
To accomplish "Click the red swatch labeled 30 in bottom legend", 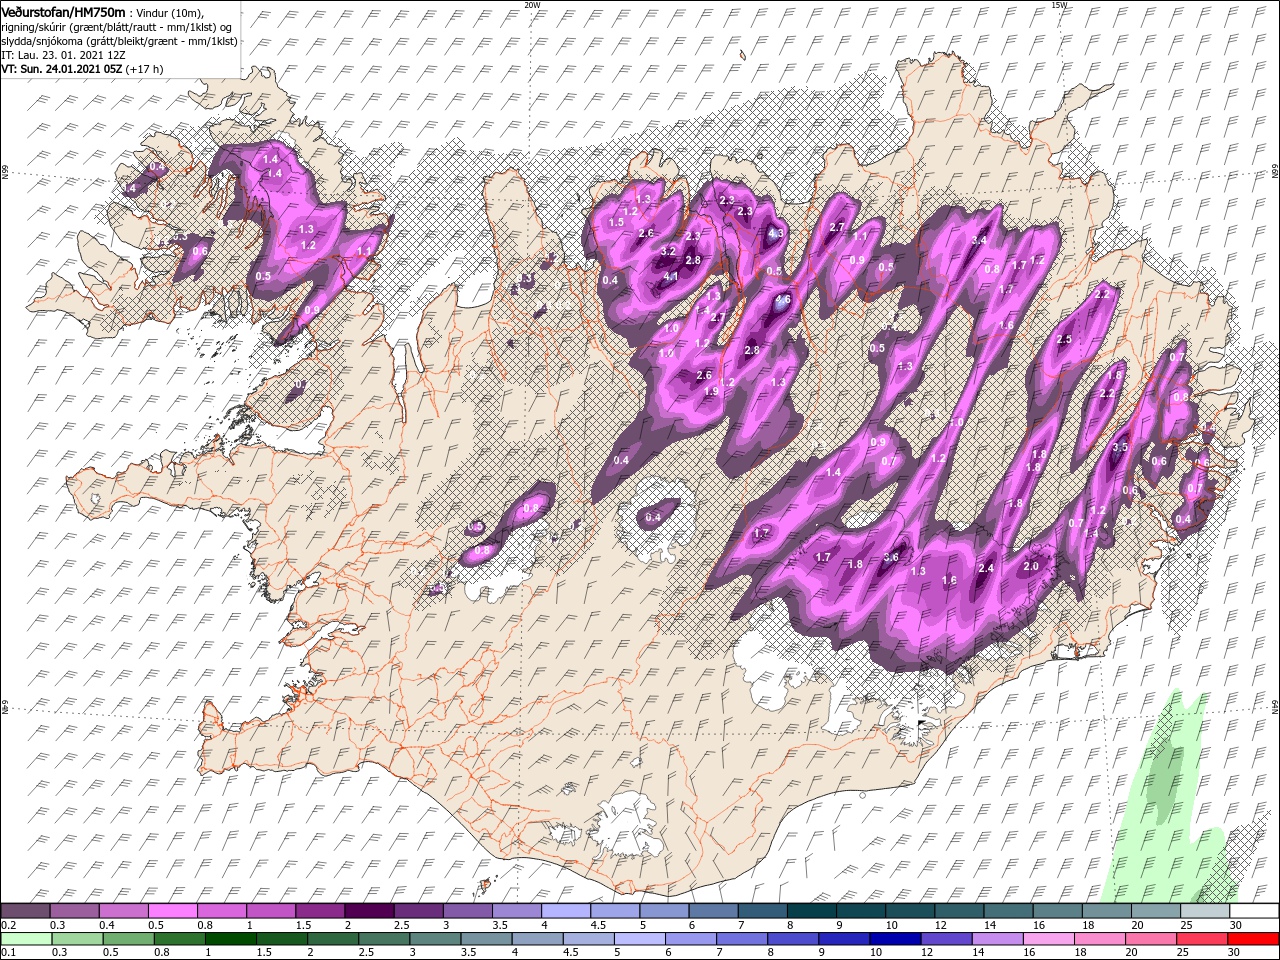I will 1252,939.
